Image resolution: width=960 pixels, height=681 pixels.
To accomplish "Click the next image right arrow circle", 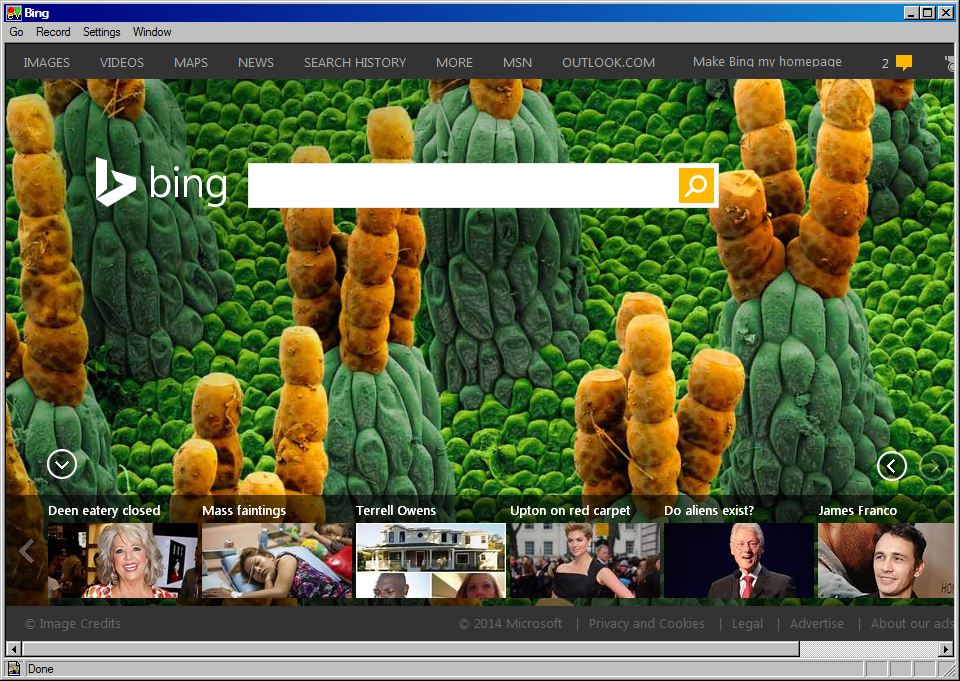I will point(934,465).
